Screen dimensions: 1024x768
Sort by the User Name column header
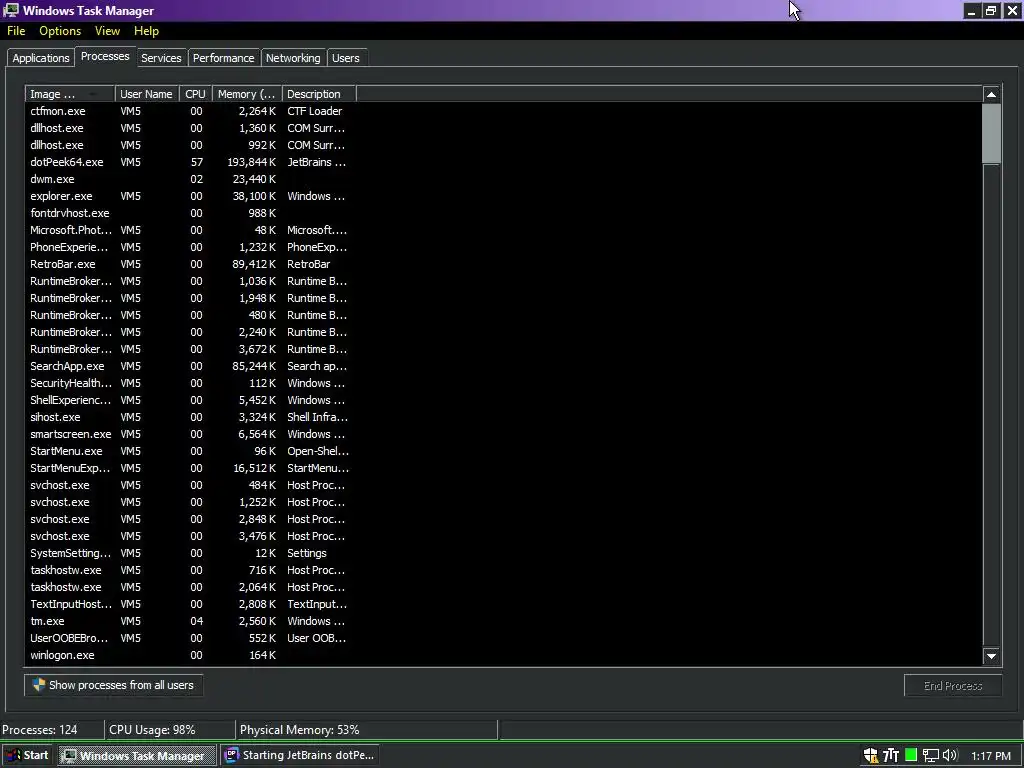click(x=147, y=94)
